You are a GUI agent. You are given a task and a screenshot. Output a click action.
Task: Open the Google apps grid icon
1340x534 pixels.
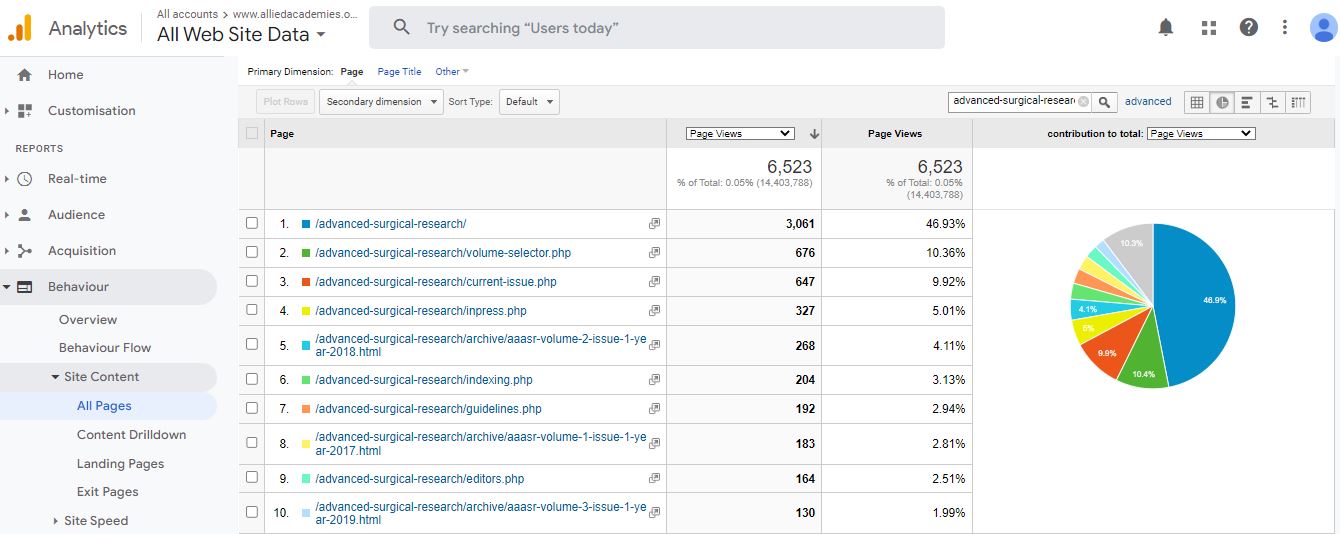pyautogui.click(x=1208, y=28)
